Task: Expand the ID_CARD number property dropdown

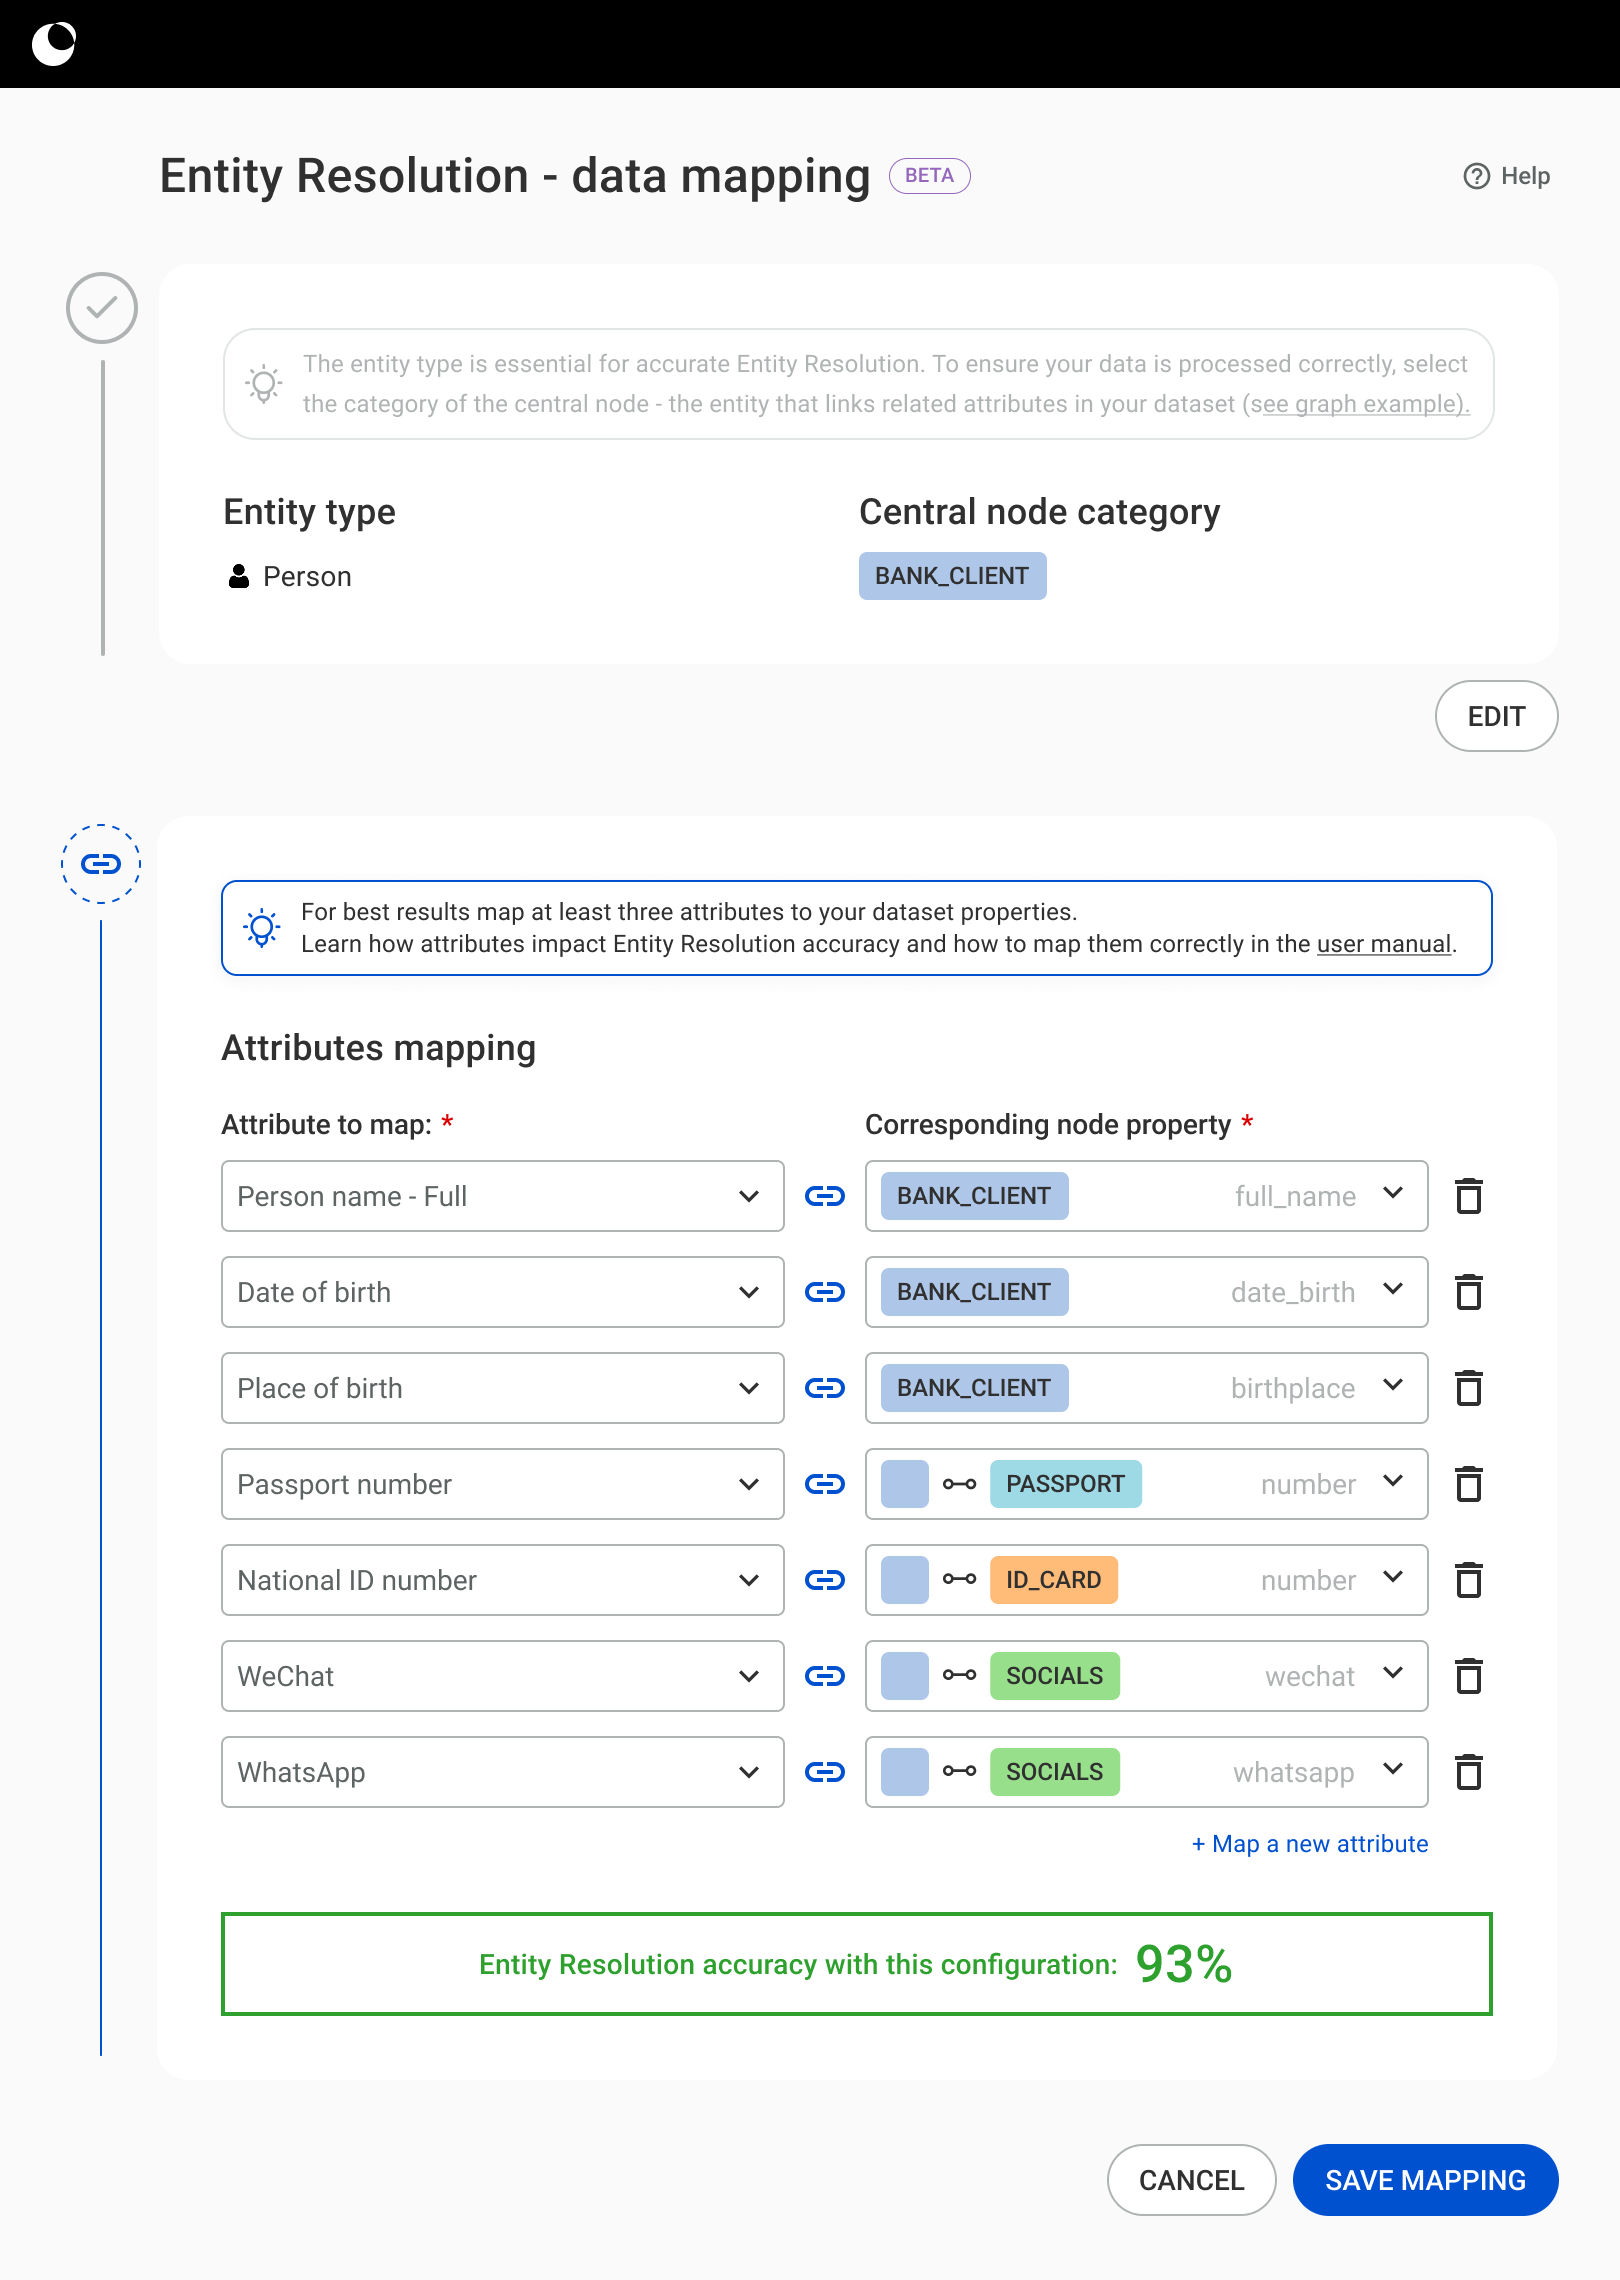Action: pos(1146,1580)
